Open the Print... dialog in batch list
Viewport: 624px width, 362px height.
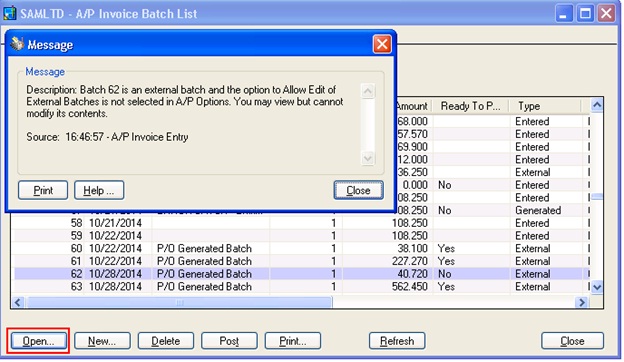pyautogui.click(x=293, y=341)
